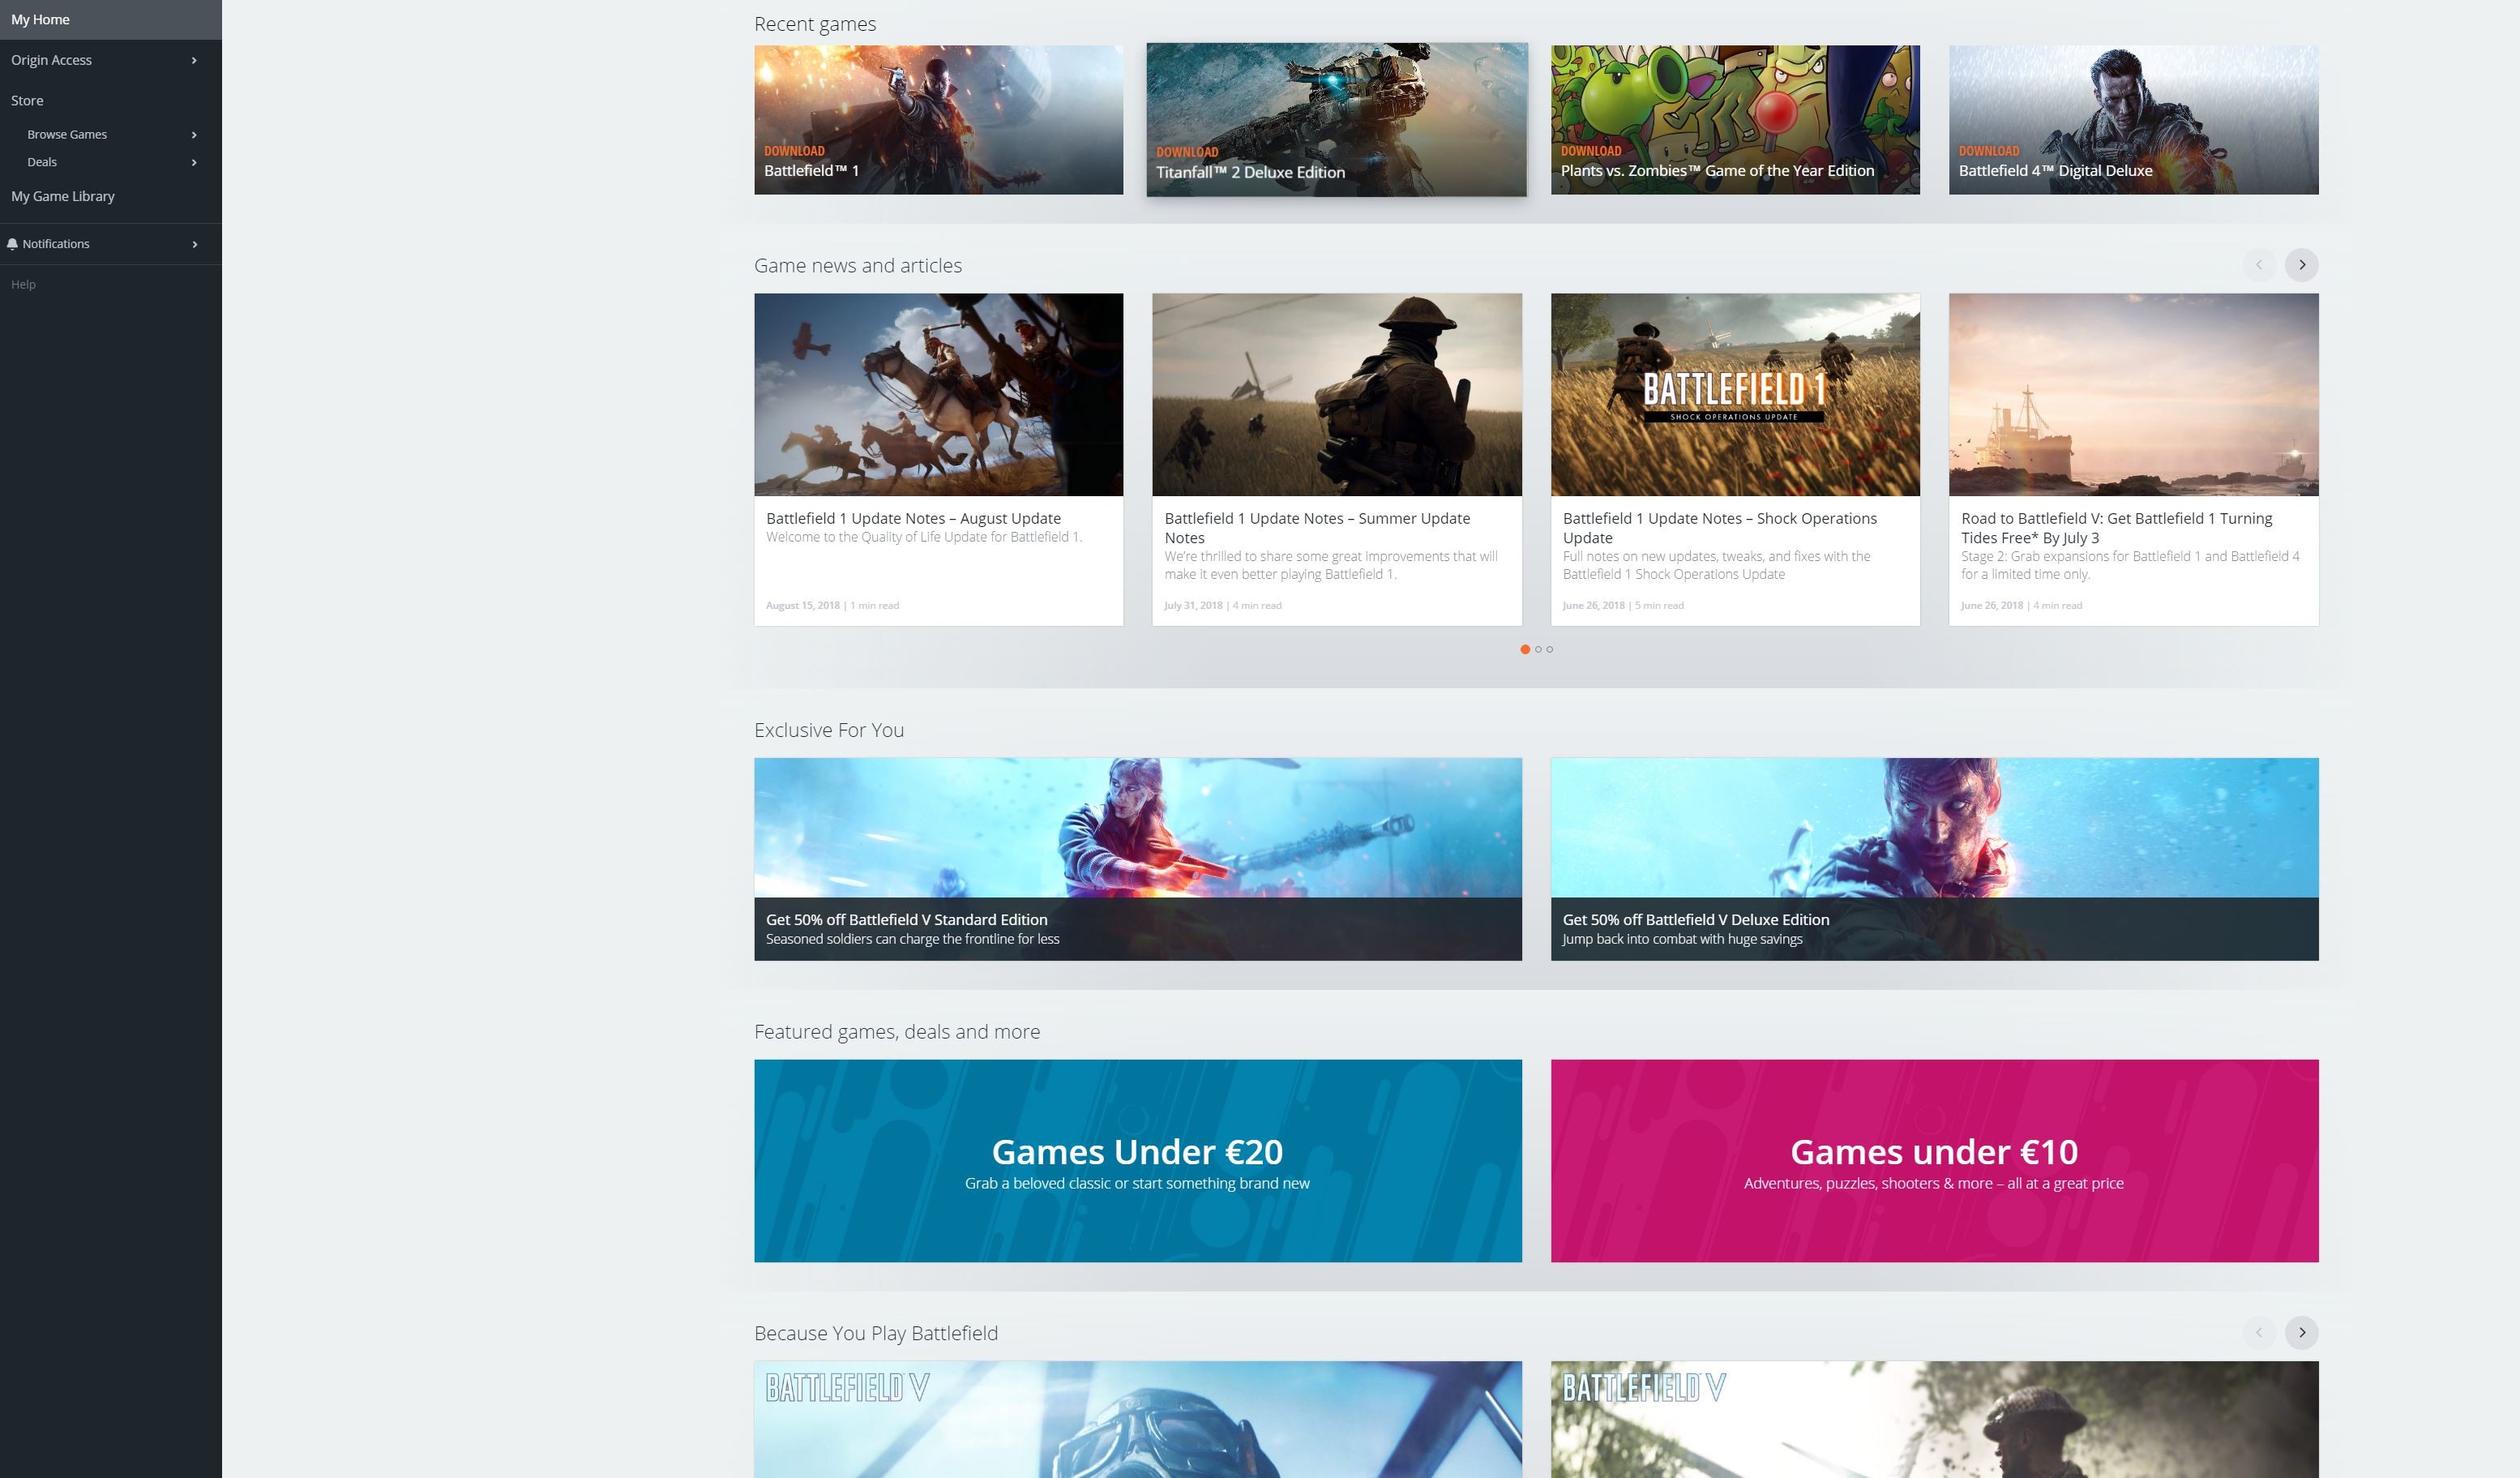Open Summer Update Notes article image
Viewport: 2520px width, 1478px height.
pyautogui.click(x=1336, y=394)
